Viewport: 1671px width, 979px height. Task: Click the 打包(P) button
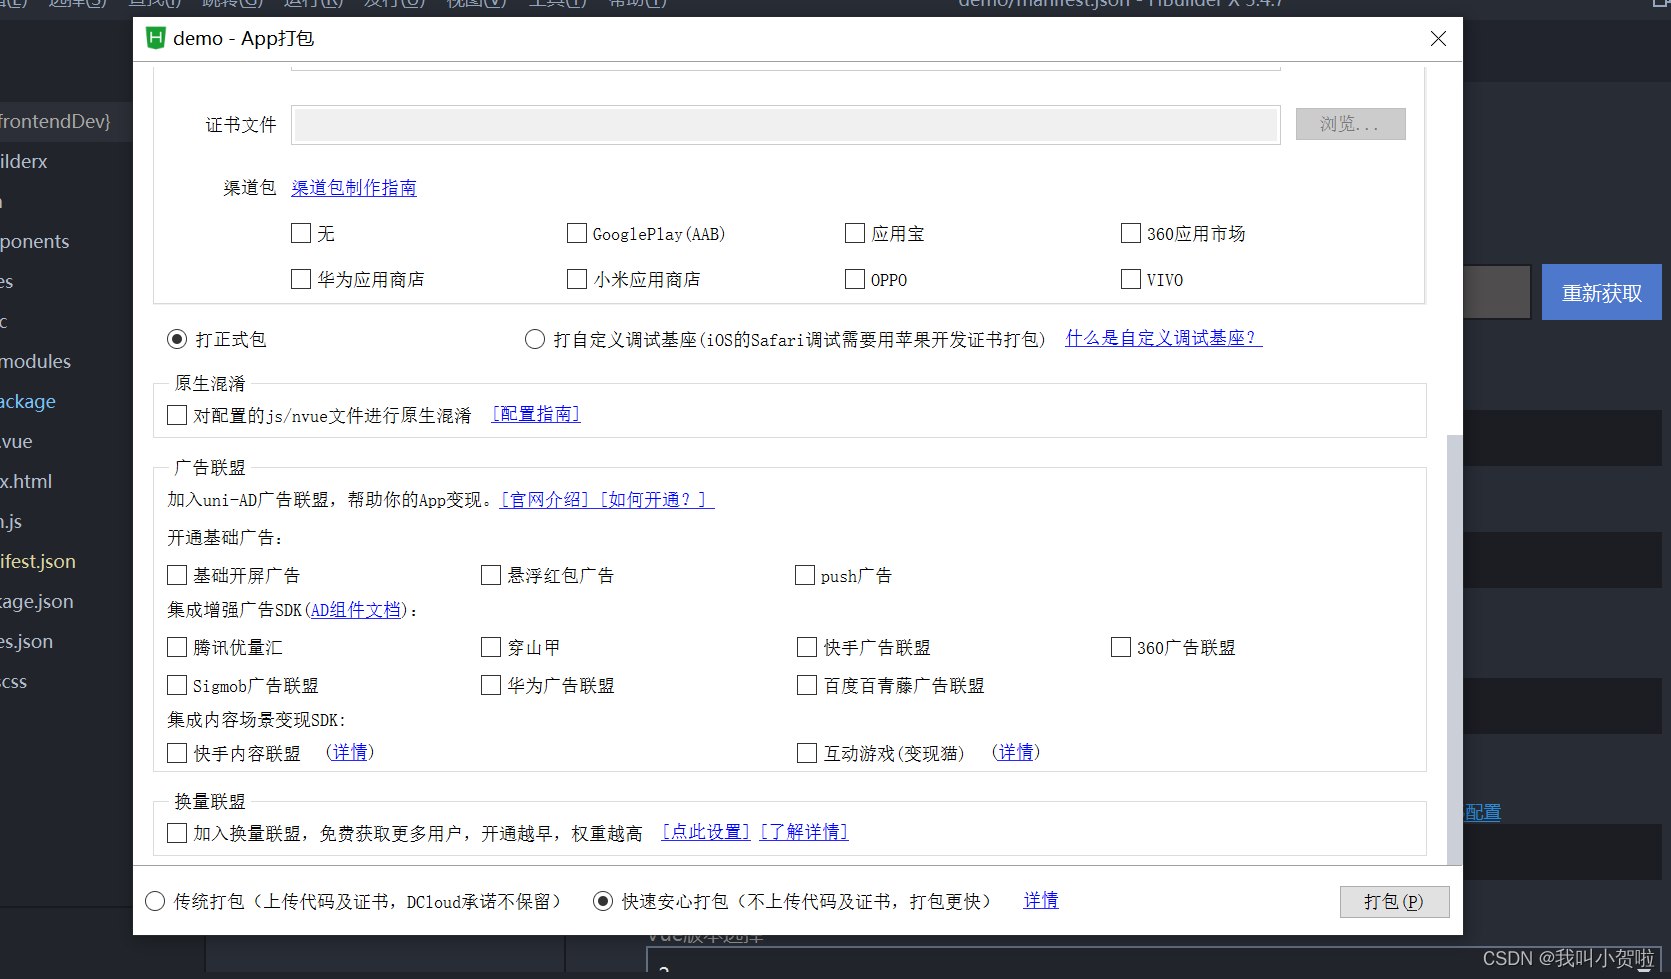[x=1394, y=901]
